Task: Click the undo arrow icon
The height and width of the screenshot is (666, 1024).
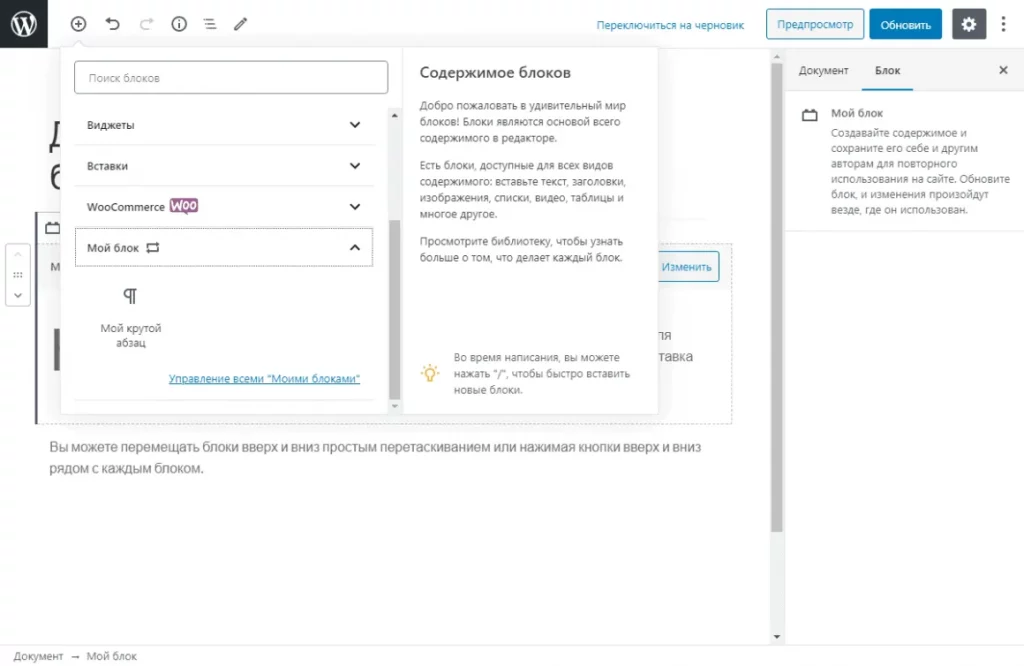Action: pyautogui.click(x=112, y=24)
